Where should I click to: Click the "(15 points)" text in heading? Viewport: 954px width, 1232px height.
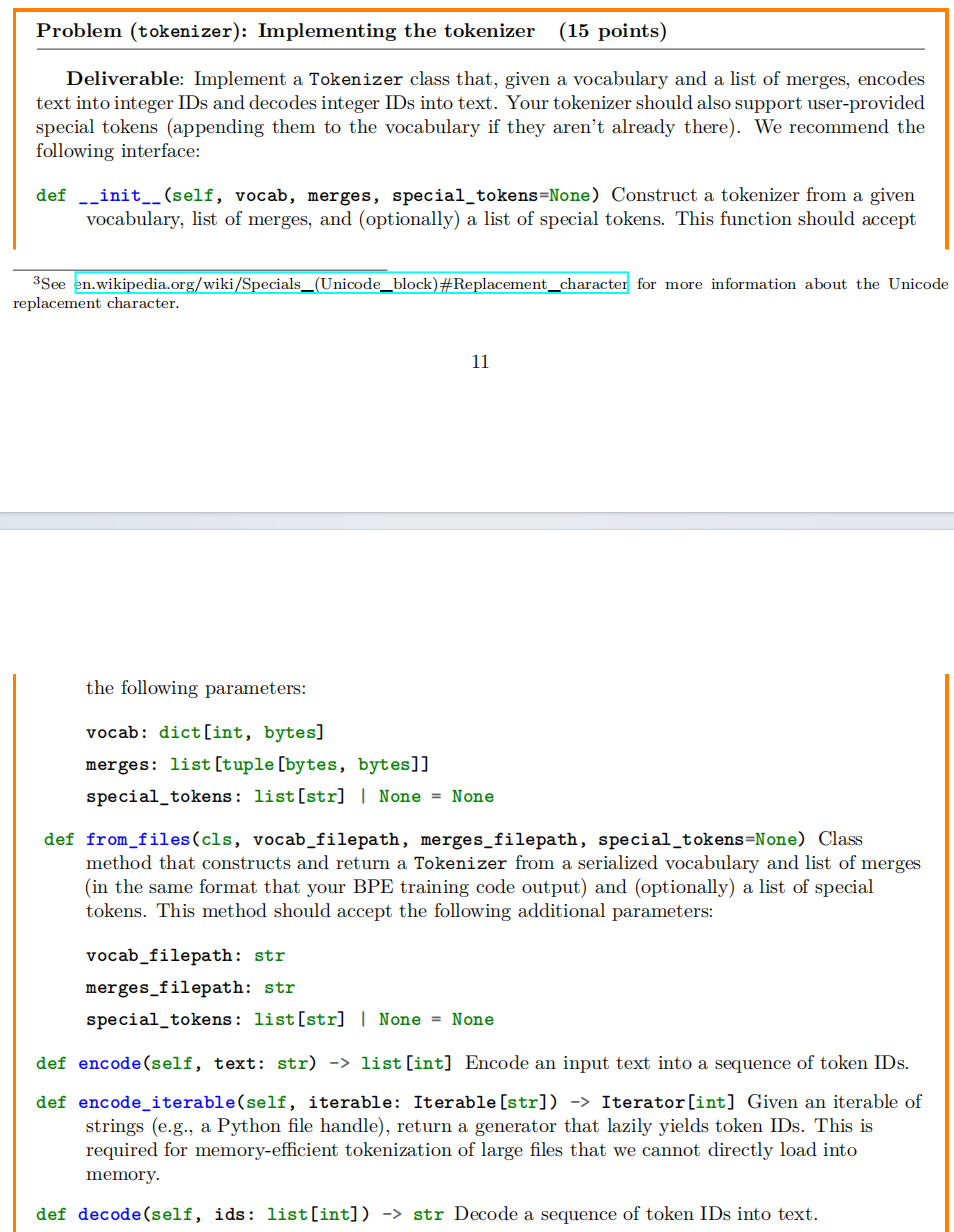tap(613, 31)
